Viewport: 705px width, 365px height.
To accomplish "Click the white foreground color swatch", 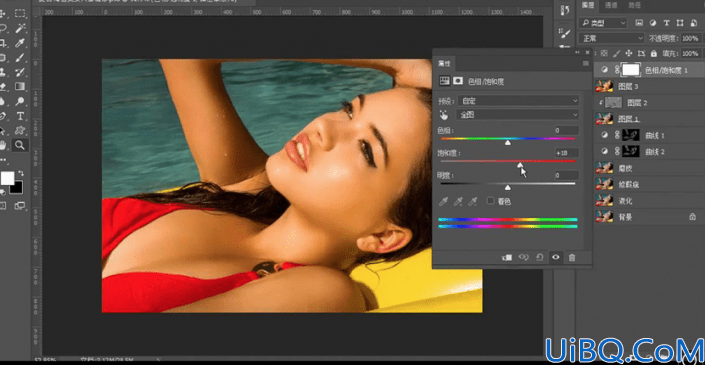I will [x=7, y=178].
